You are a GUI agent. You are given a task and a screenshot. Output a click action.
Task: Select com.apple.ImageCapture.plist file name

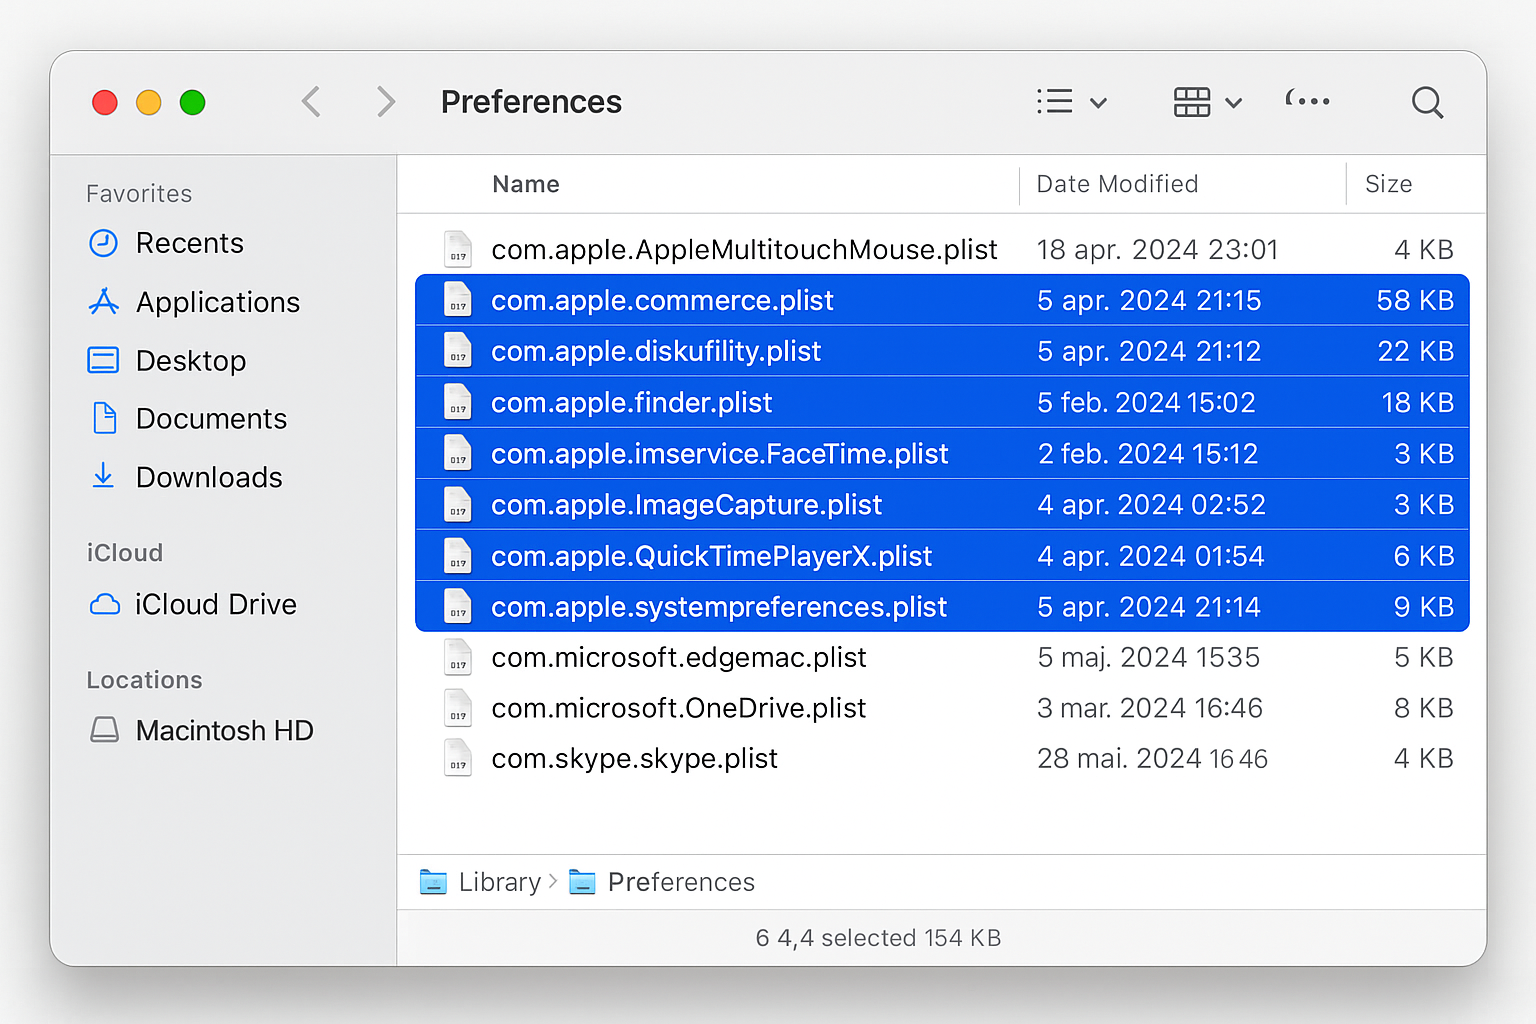click(686, 505)
